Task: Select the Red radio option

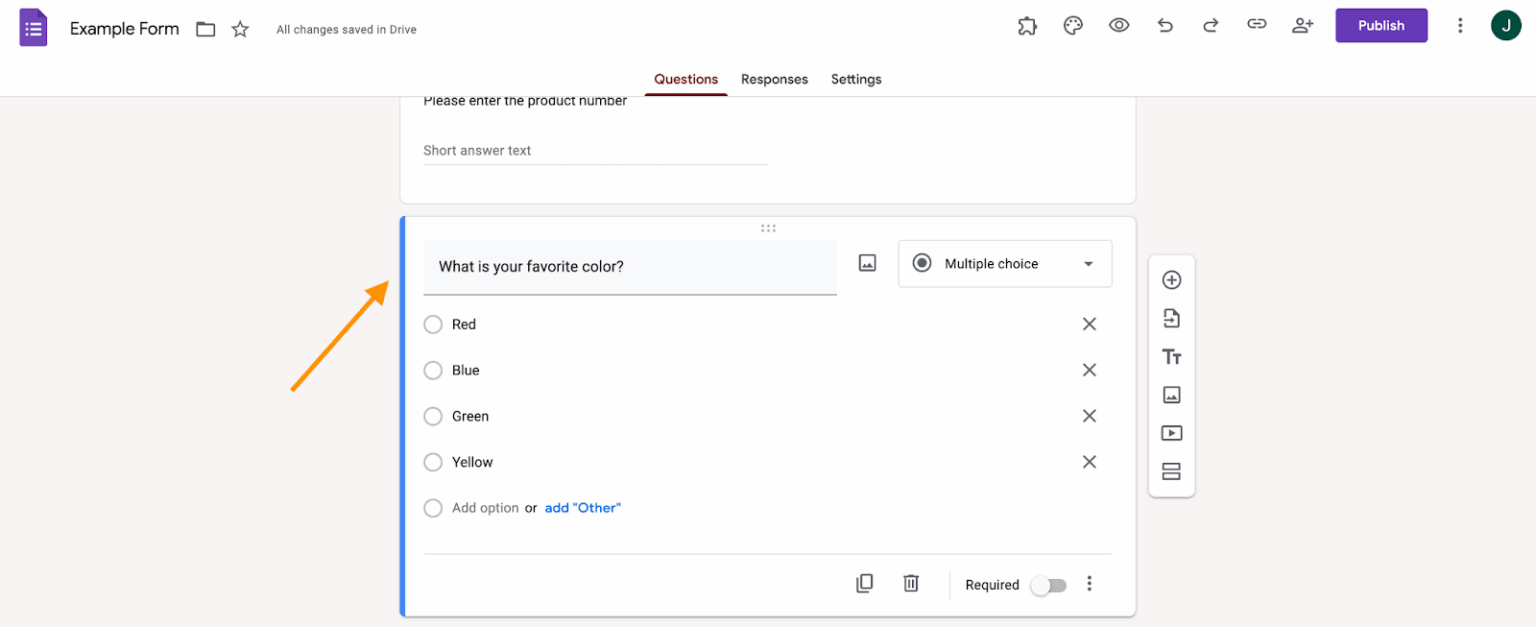Action: [x=433, y=324]
